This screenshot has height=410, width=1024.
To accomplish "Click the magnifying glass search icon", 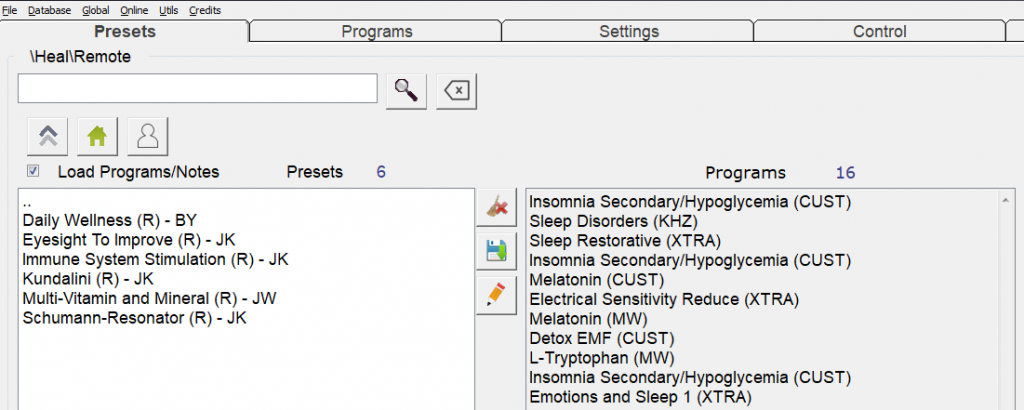I will tap(405, 90).
